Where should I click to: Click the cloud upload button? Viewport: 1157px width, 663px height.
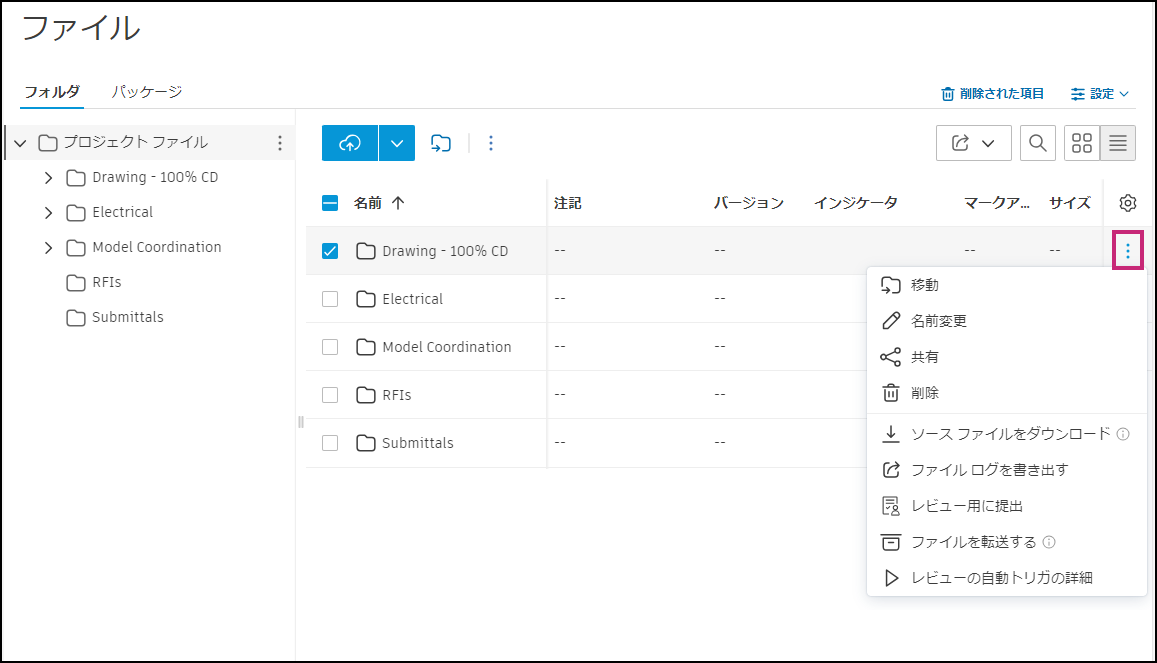point(349,143)
